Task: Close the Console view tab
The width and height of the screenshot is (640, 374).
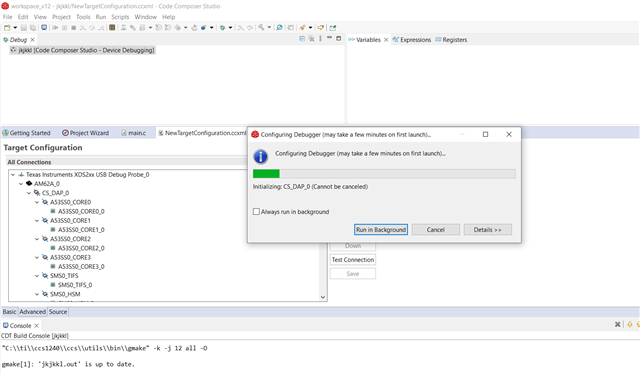Action: (36, 325)
